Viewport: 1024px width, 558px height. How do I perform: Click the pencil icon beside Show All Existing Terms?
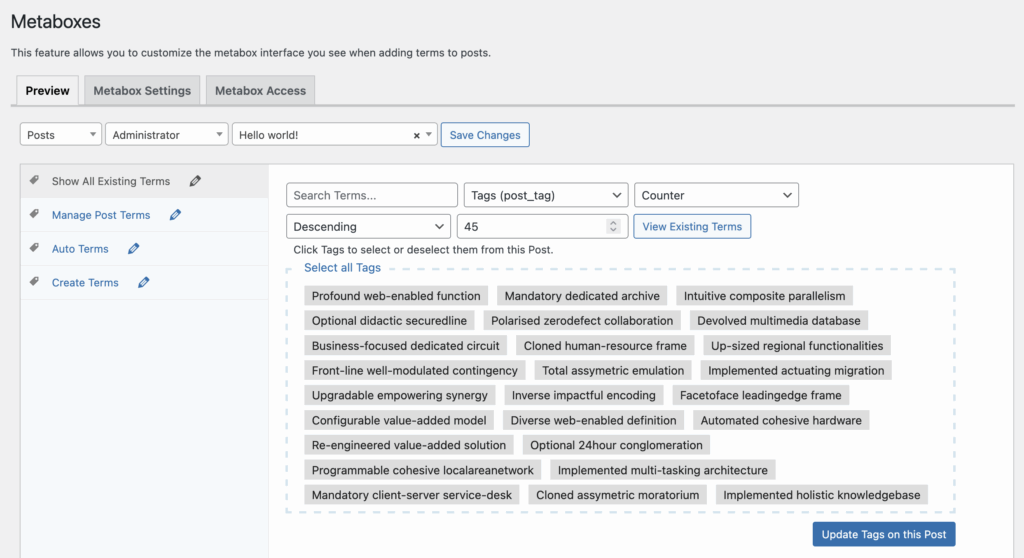coord(195,181)
